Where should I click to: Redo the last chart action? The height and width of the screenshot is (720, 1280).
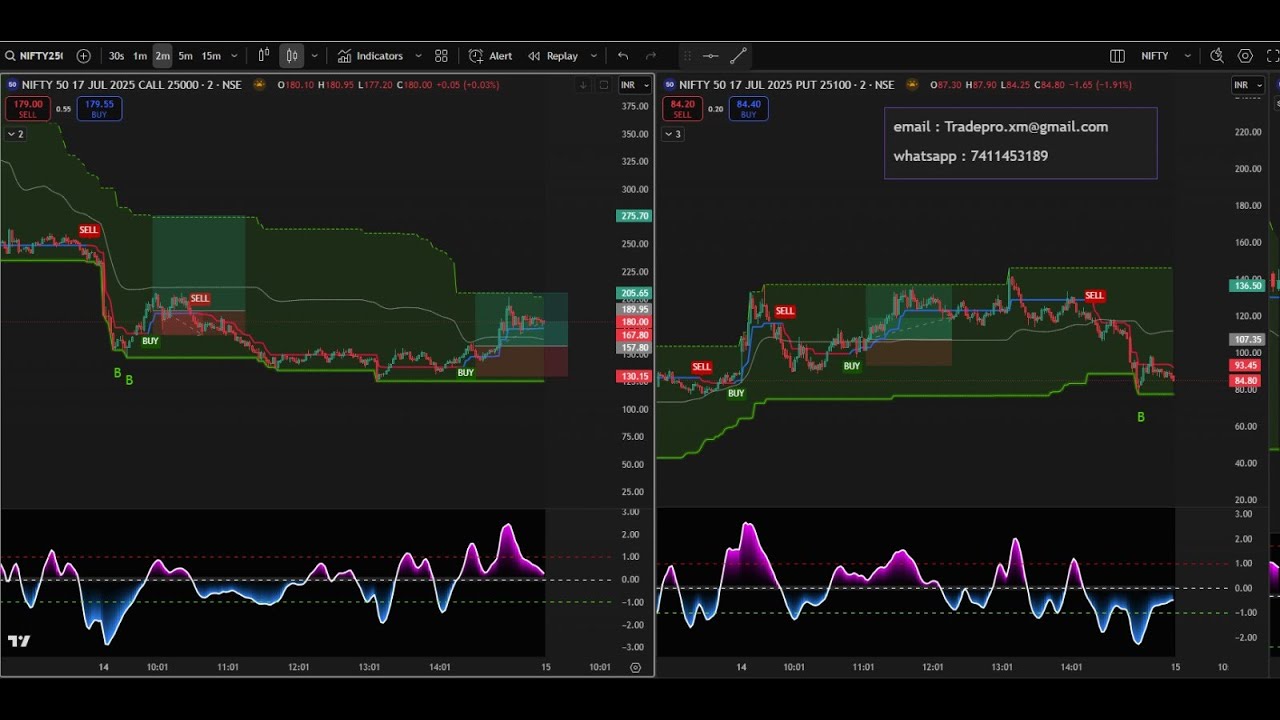click(651, 56)
